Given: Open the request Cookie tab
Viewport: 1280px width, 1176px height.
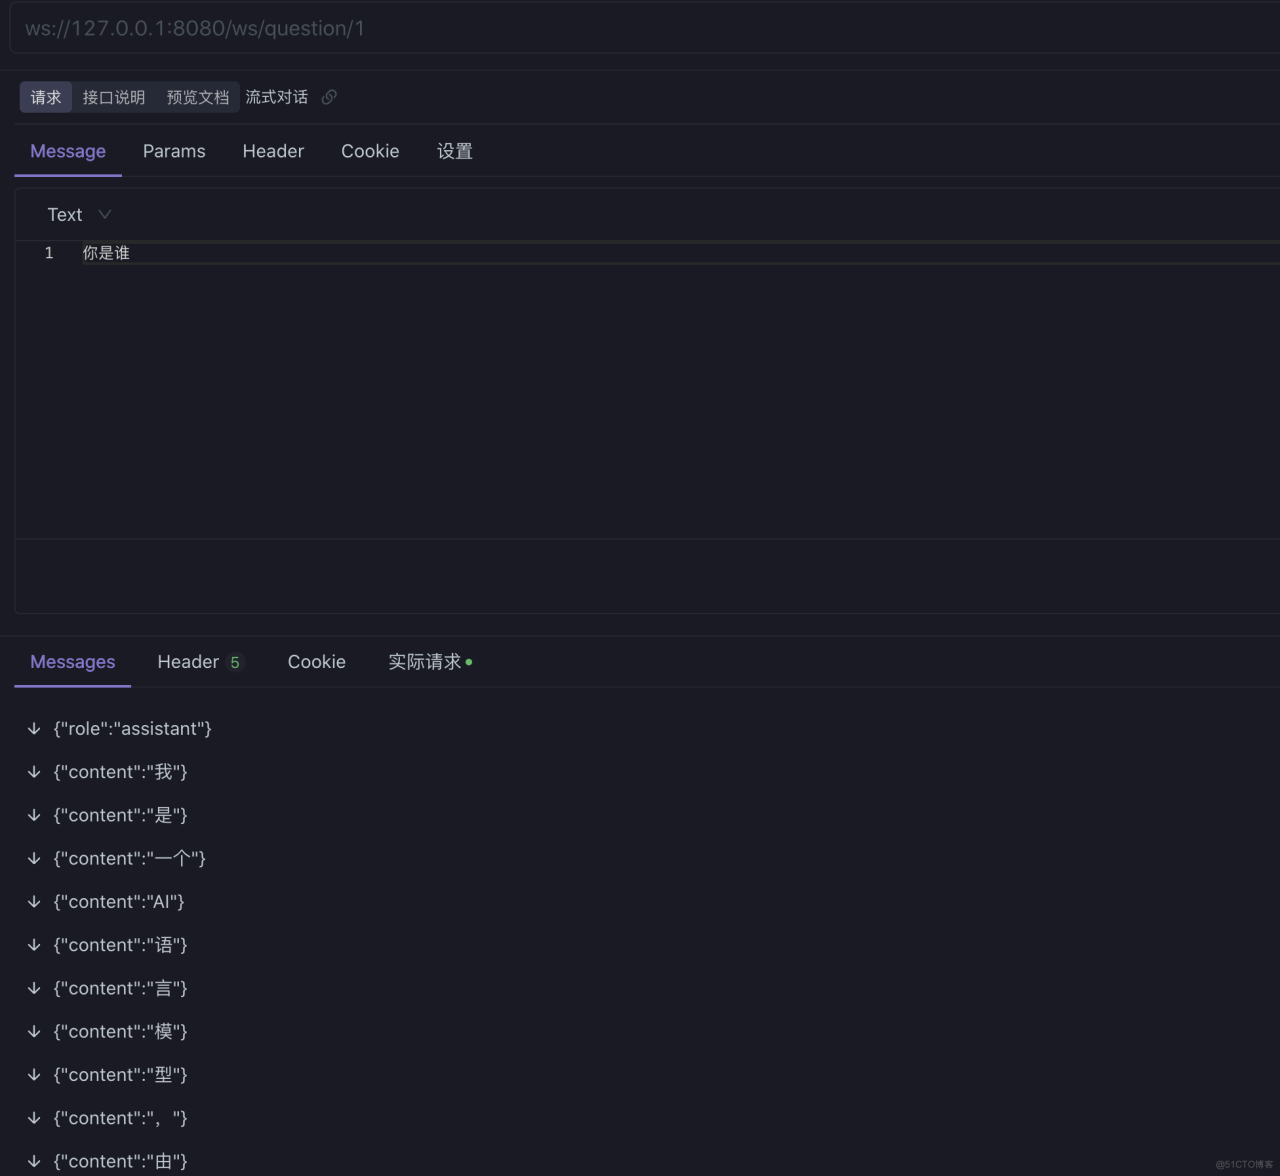Looking at the screenshot, I should pyautogui.click(x=370, y=151).
